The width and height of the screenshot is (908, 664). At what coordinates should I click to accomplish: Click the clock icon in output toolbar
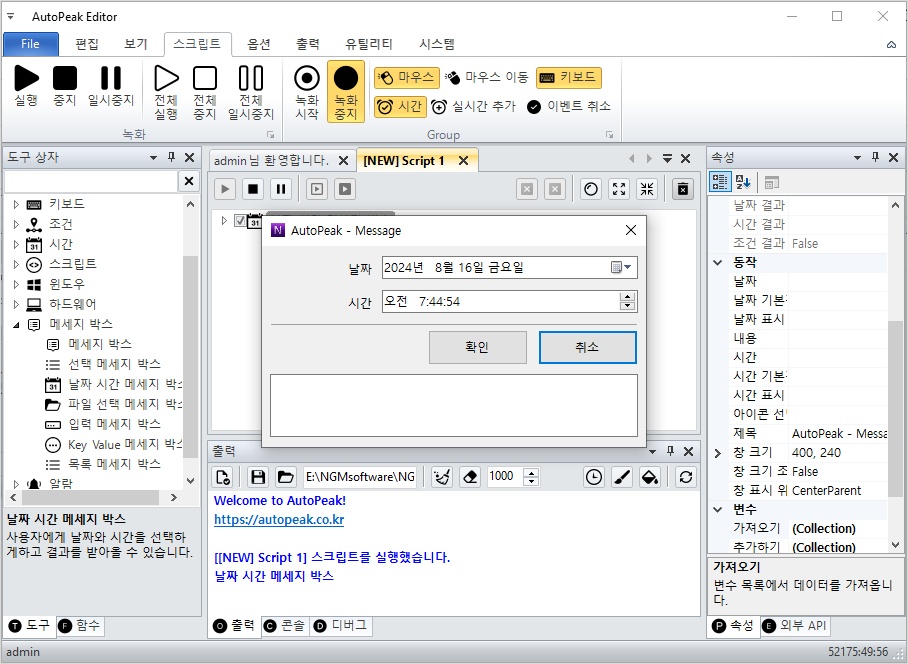click(x=594, y=477)
